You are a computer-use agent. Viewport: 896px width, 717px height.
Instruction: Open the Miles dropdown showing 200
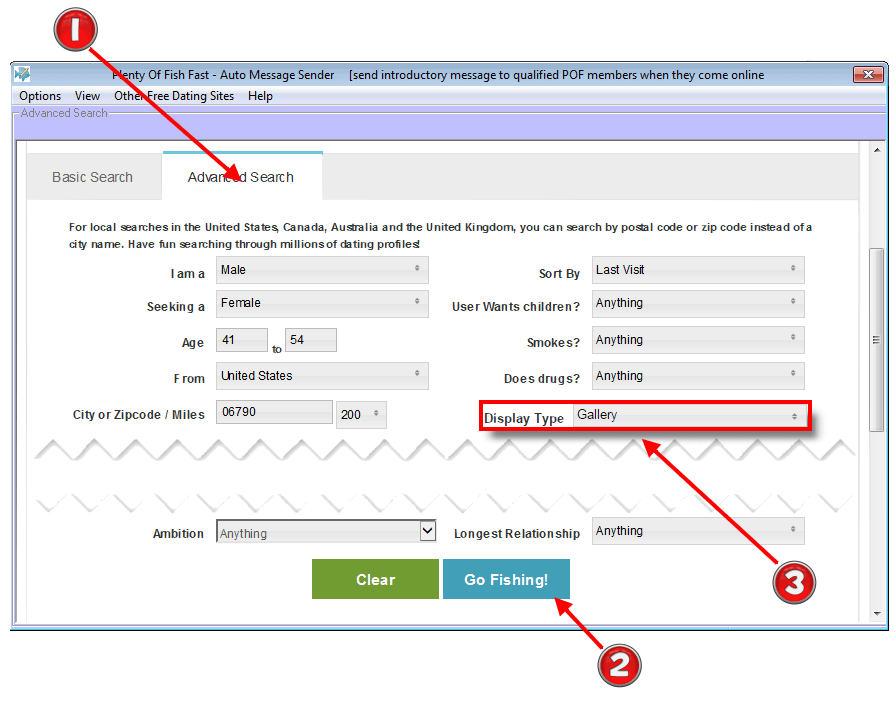tap(361, 414)
